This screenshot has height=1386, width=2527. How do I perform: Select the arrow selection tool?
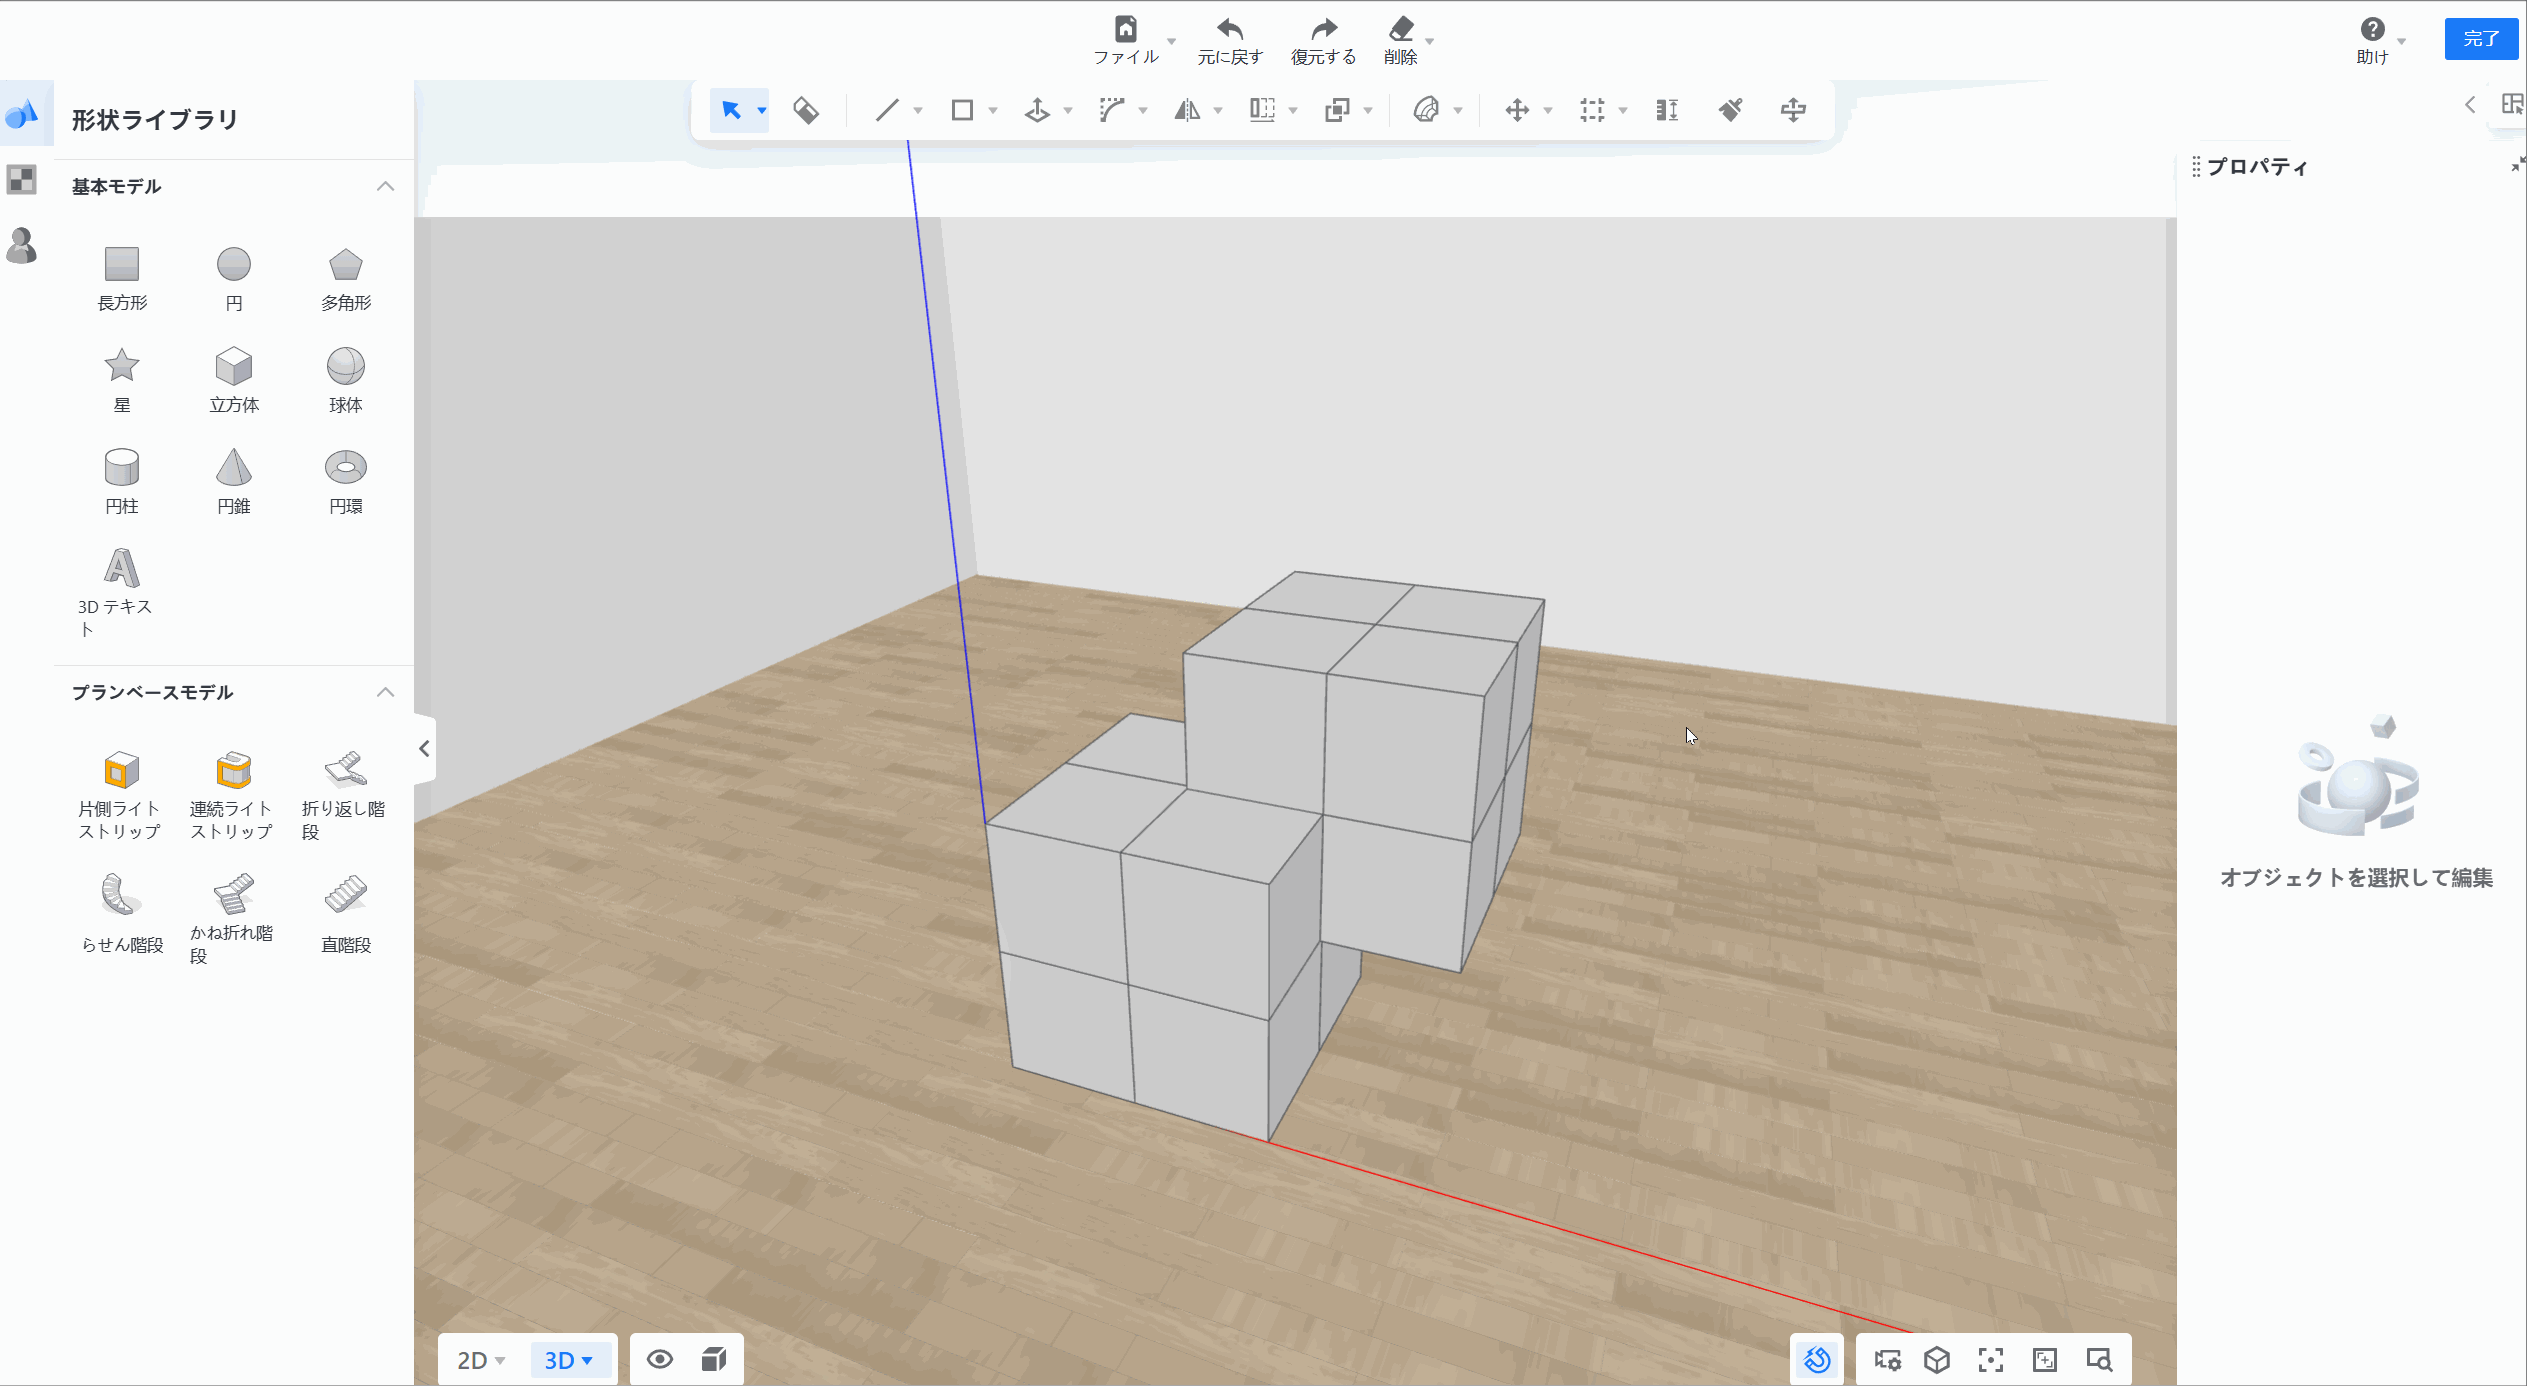(x=731, y=110)
